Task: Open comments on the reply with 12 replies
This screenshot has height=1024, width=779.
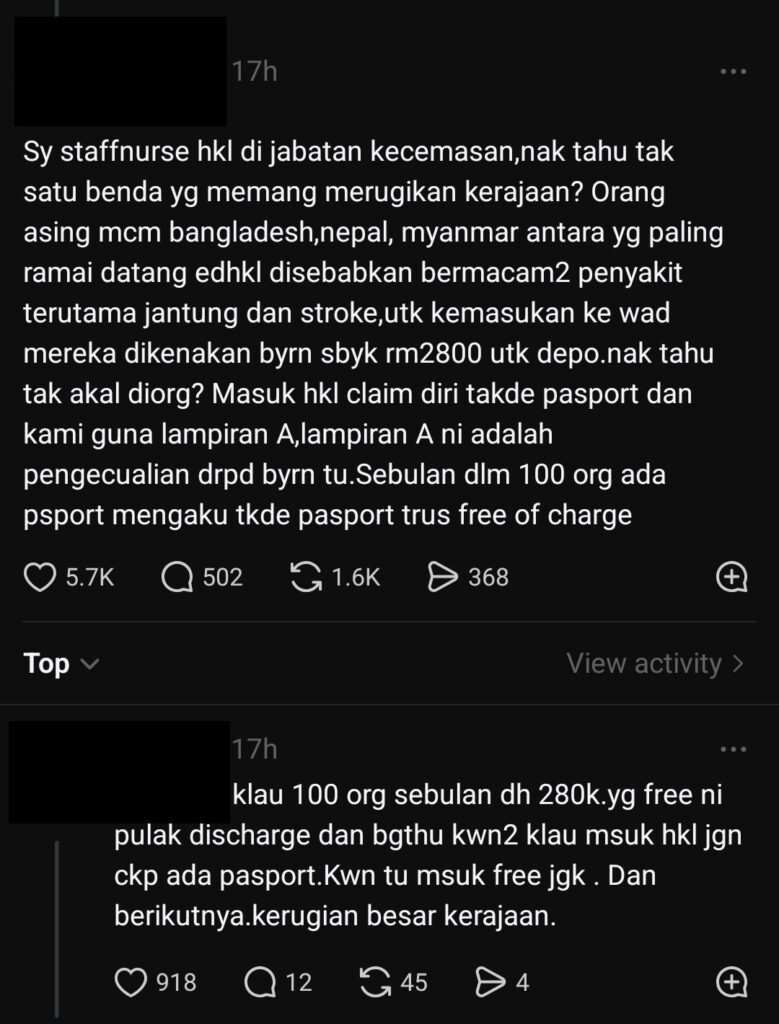Action: [261, 983]
